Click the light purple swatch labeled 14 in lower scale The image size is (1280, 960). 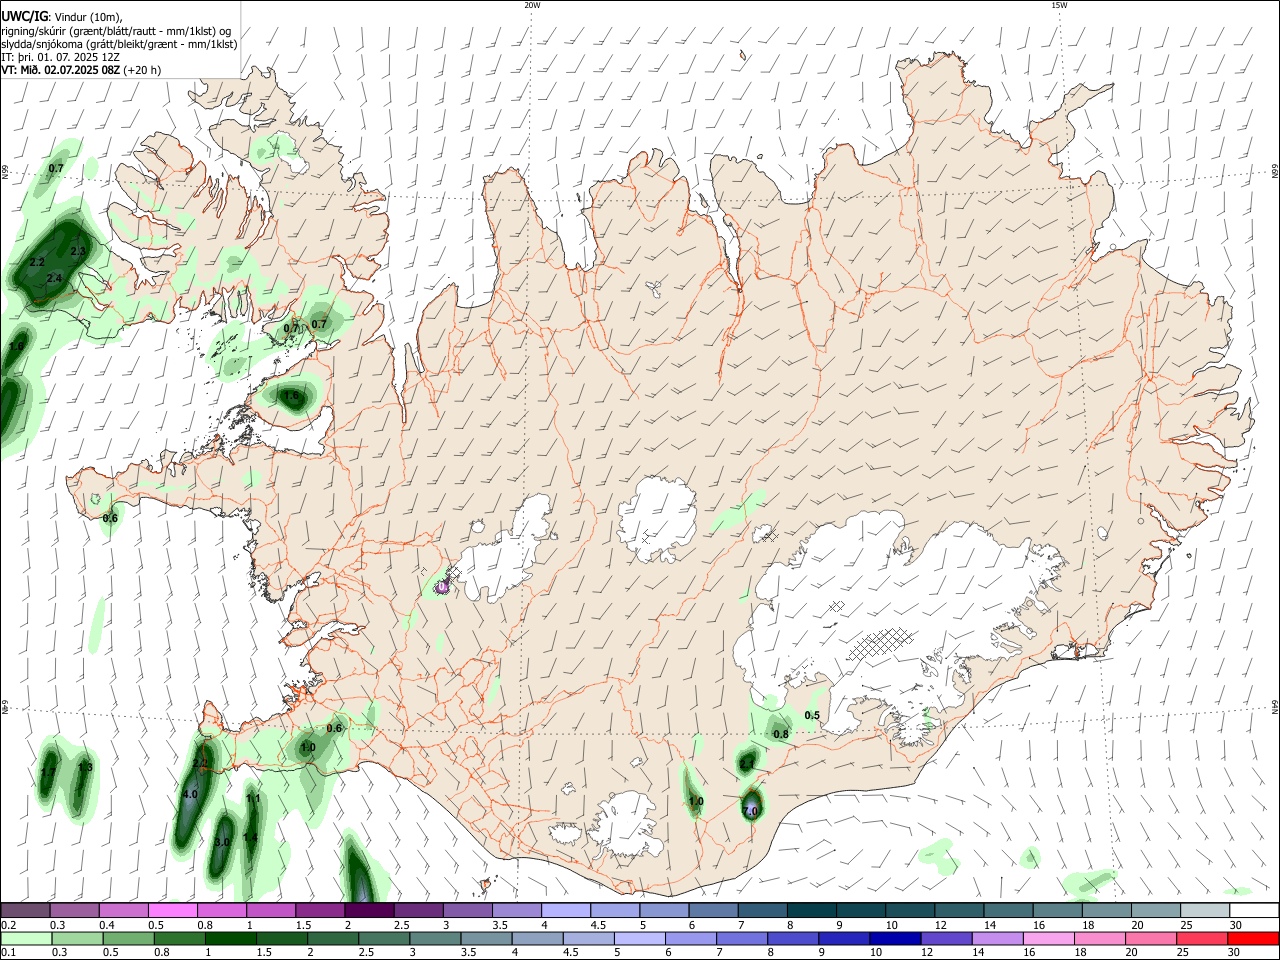(997, 938)
